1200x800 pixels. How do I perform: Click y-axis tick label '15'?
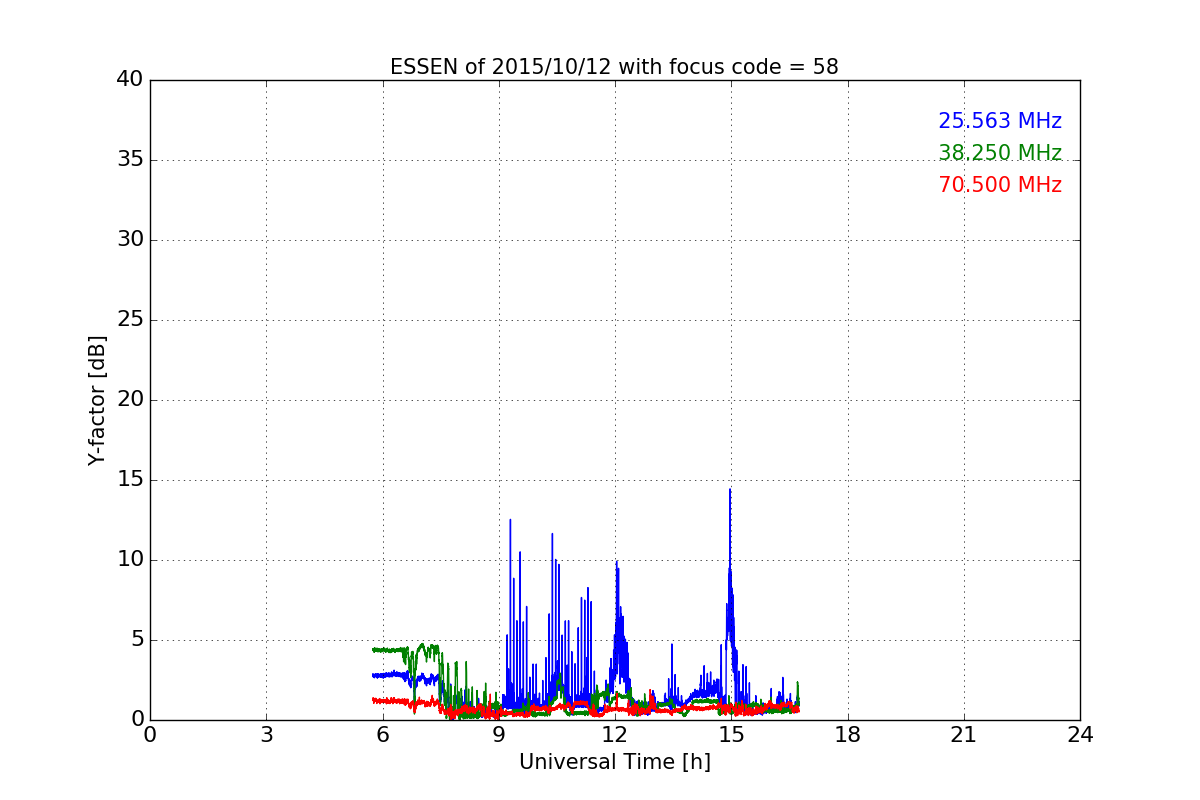(x=130, y=480)
